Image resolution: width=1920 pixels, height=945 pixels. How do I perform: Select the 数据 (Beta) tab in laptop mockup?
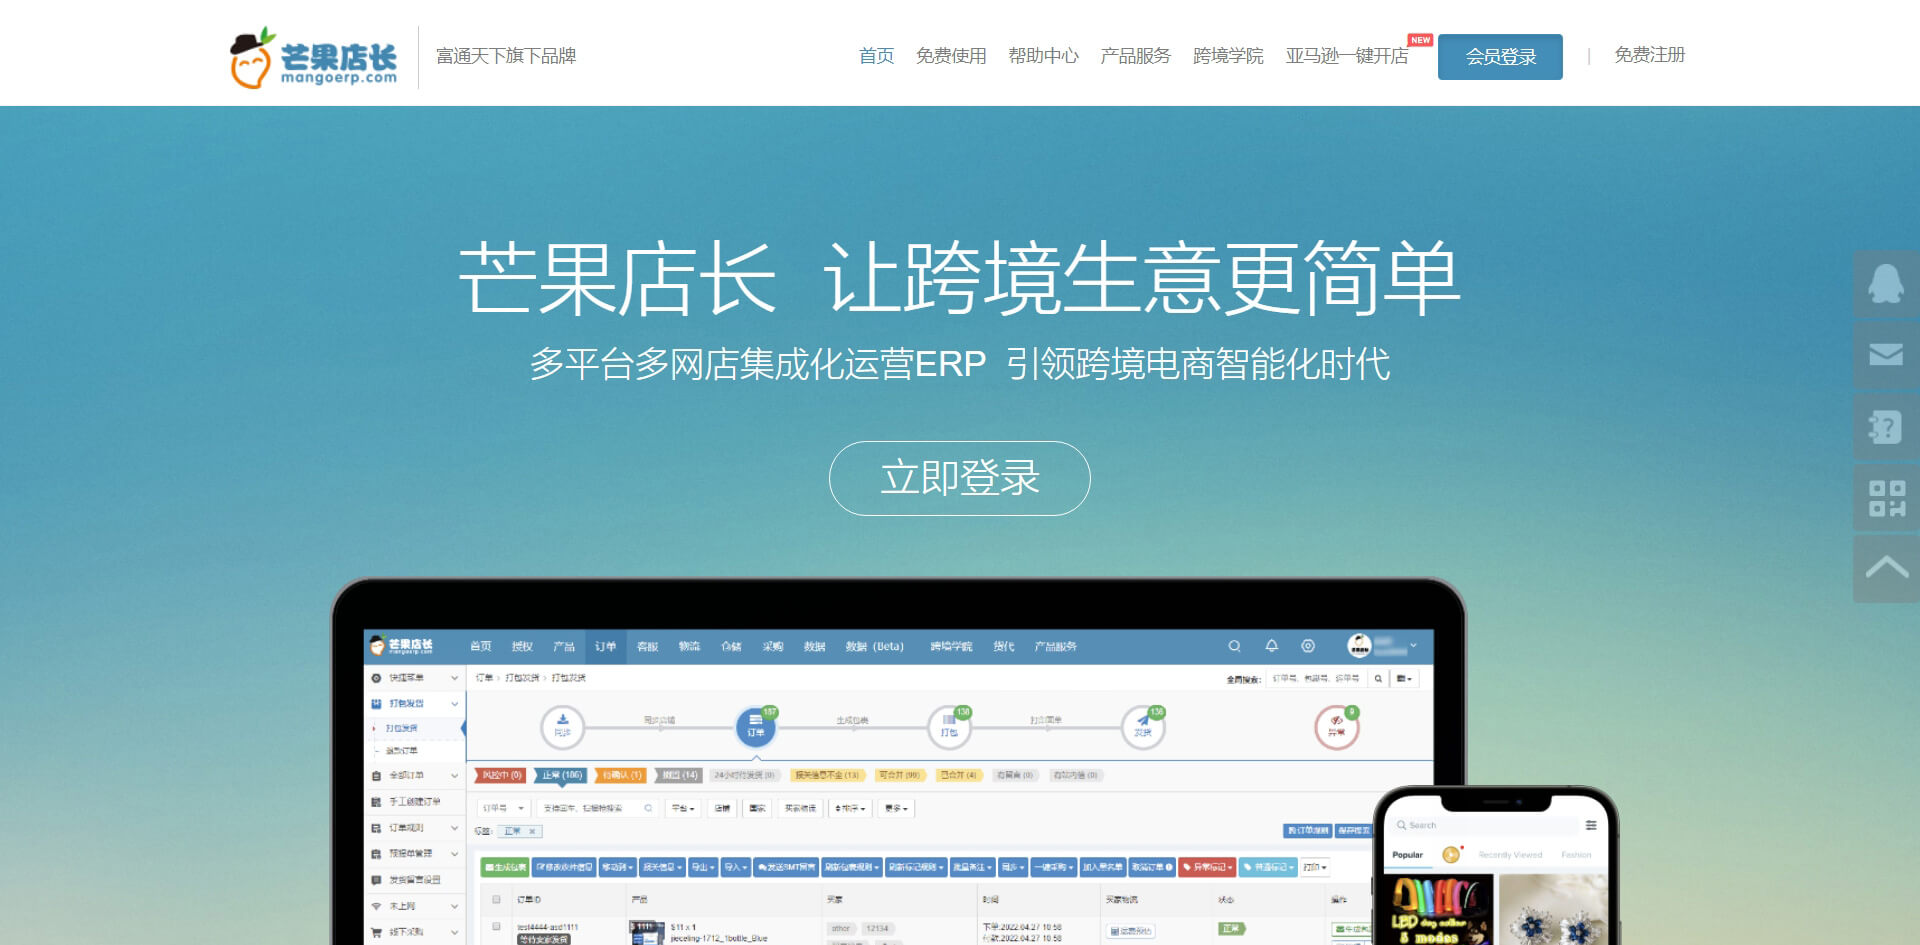tap(874, 647)
